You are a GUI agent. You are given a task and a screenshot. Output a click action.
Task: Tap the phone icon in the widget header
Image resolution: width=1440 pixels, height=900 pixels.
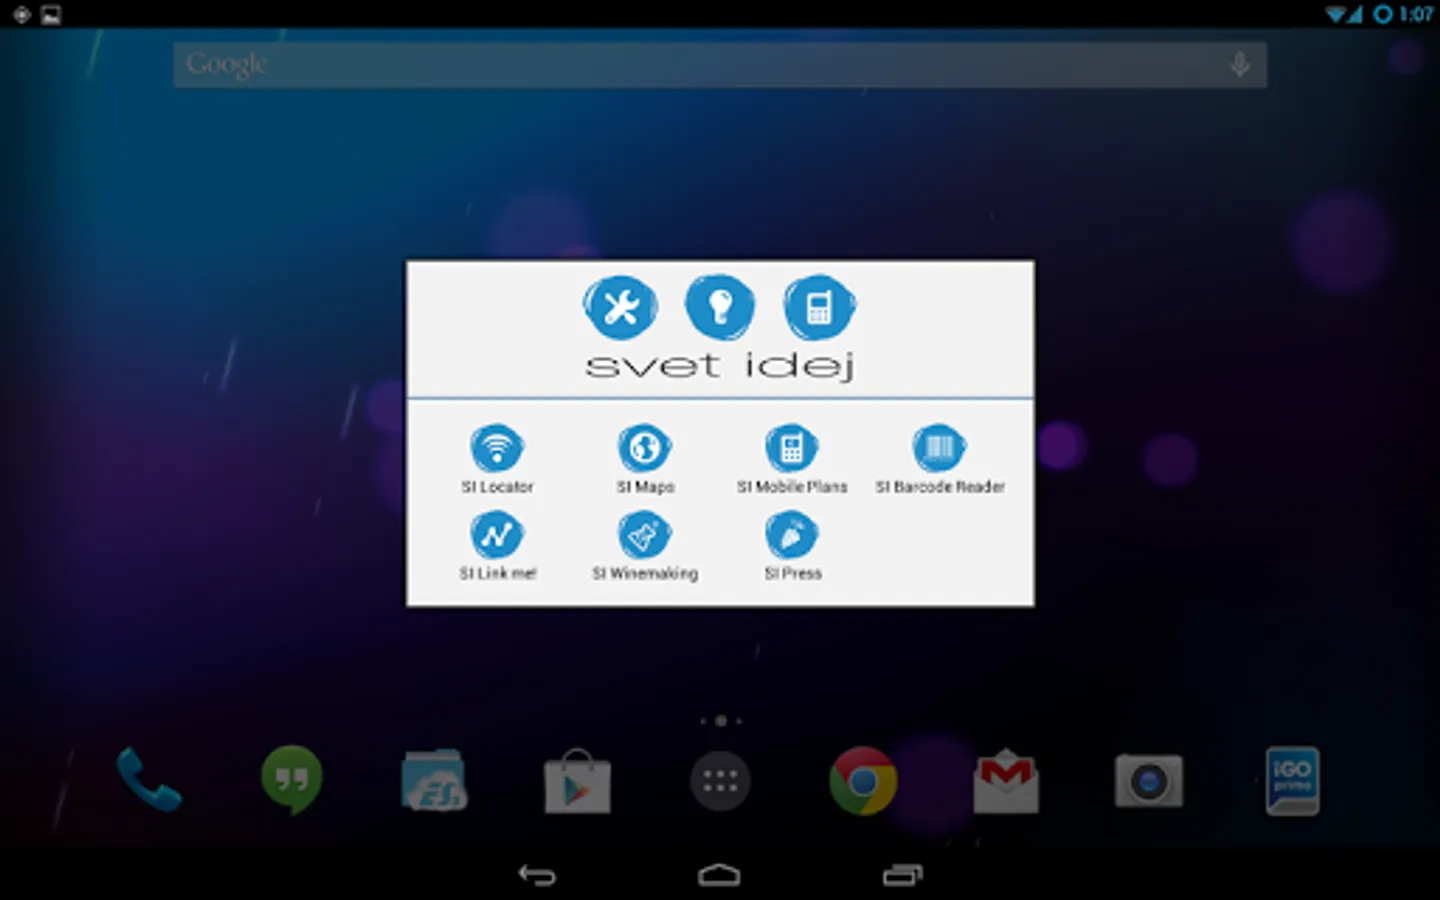(818, 306)
